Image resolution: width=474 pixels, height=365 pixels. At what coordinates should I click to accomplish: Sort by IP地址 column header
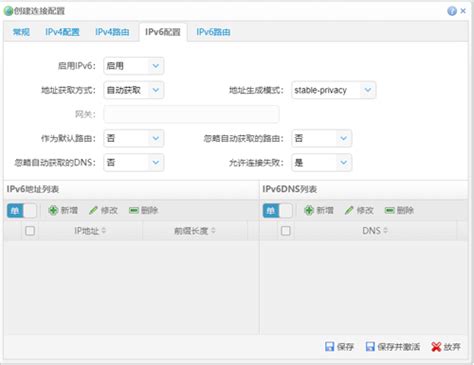pos(90,231)
